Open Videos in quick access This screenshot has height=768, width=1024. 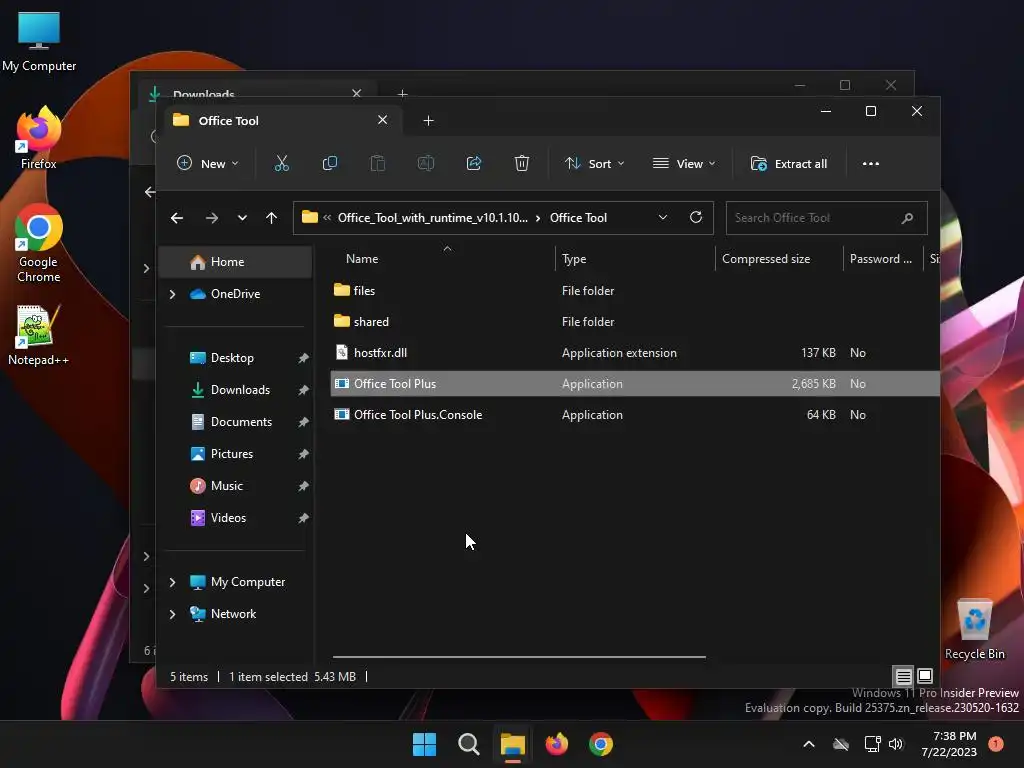(236, 518)
